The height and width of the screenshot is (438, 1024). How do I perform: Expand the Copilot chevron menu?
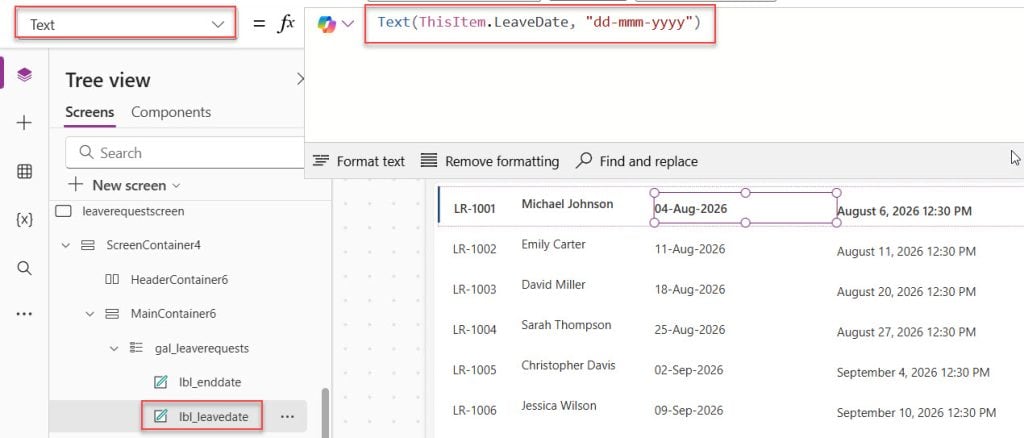coord(347,24)
